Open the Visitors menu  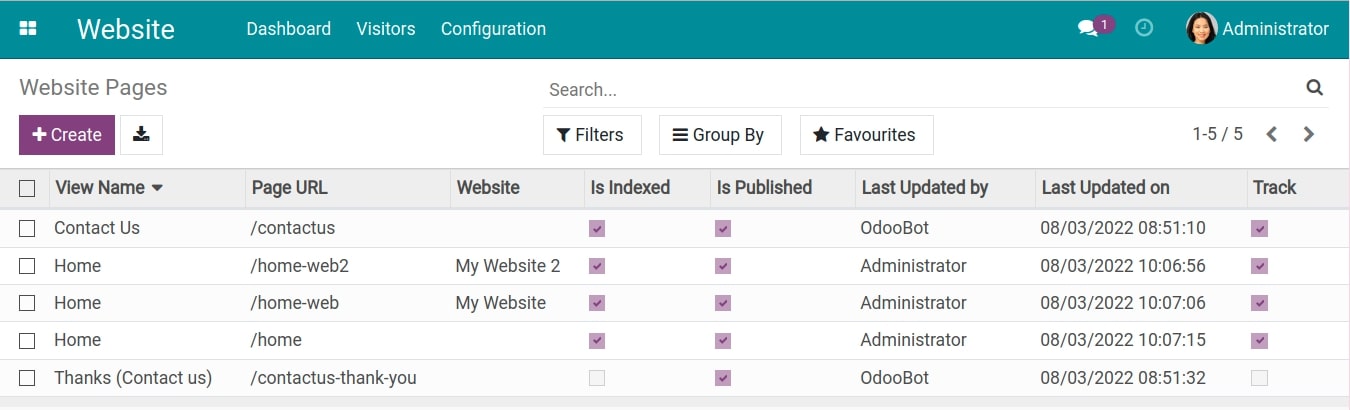tap(385, 29)
